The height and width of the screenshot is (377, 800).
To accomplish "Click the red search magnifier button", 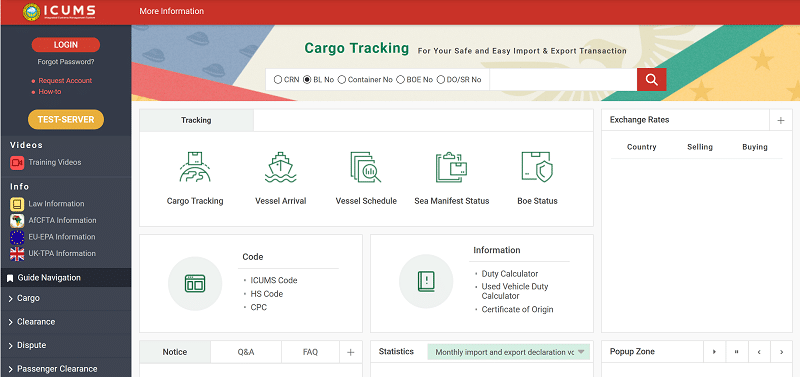I will click(652, 80).
